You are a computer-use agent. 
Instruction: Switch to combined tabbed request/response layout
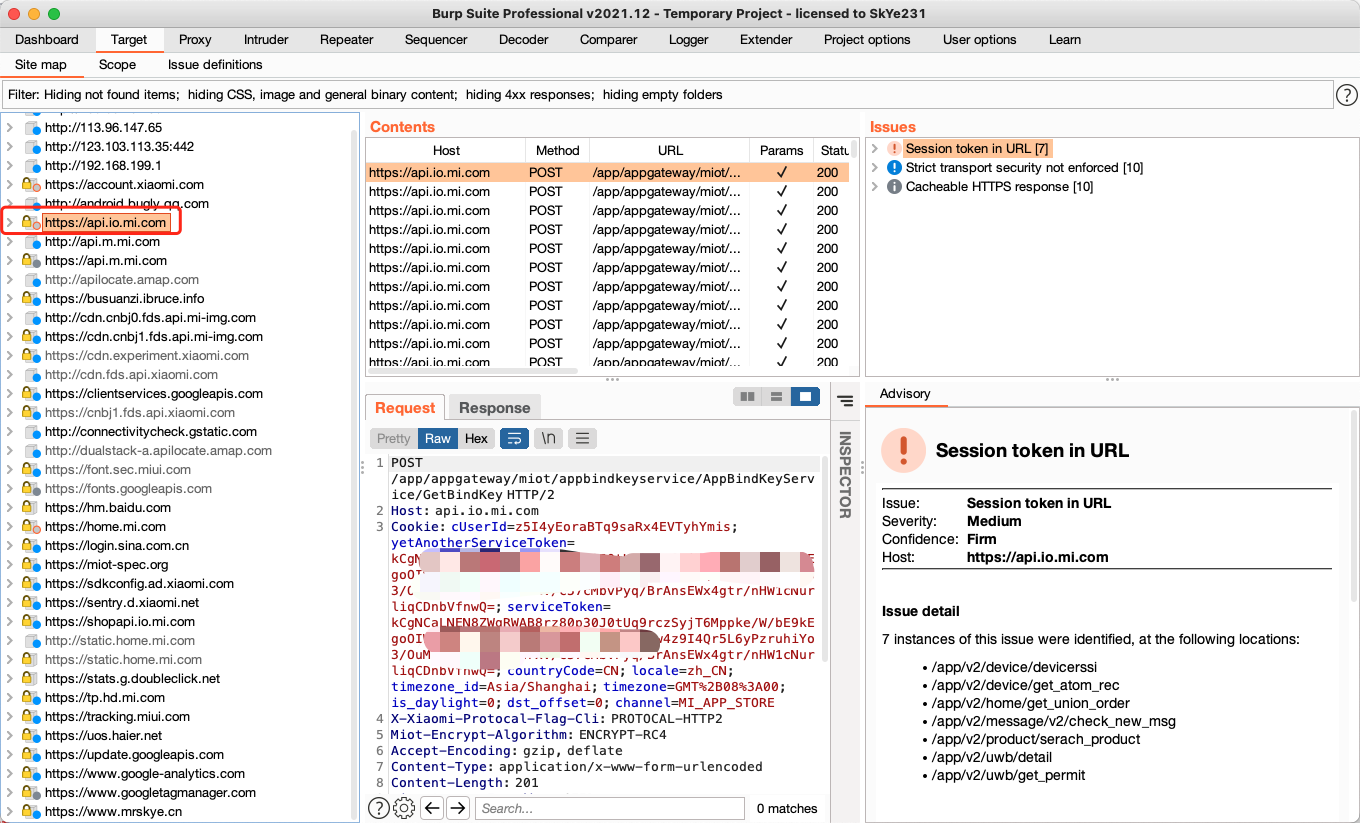805,397
